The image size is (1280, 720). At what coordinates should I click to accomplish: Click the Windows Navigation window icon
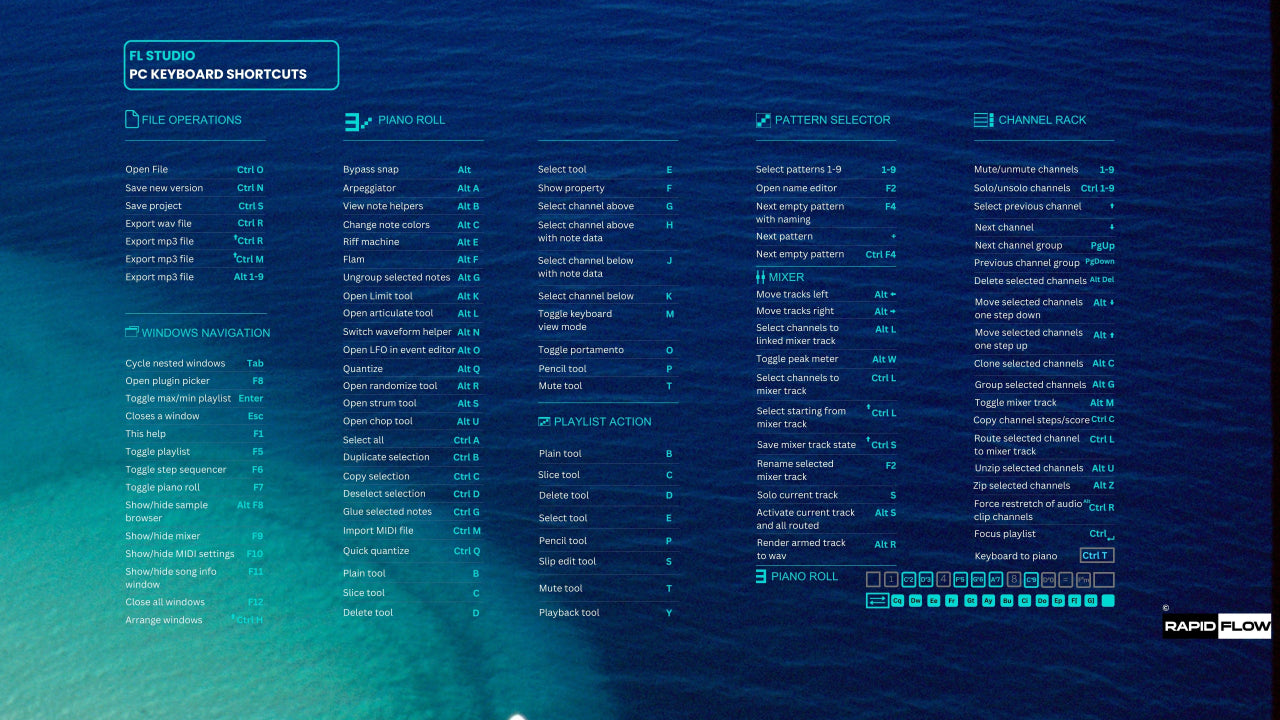click(x=131, y=332)
